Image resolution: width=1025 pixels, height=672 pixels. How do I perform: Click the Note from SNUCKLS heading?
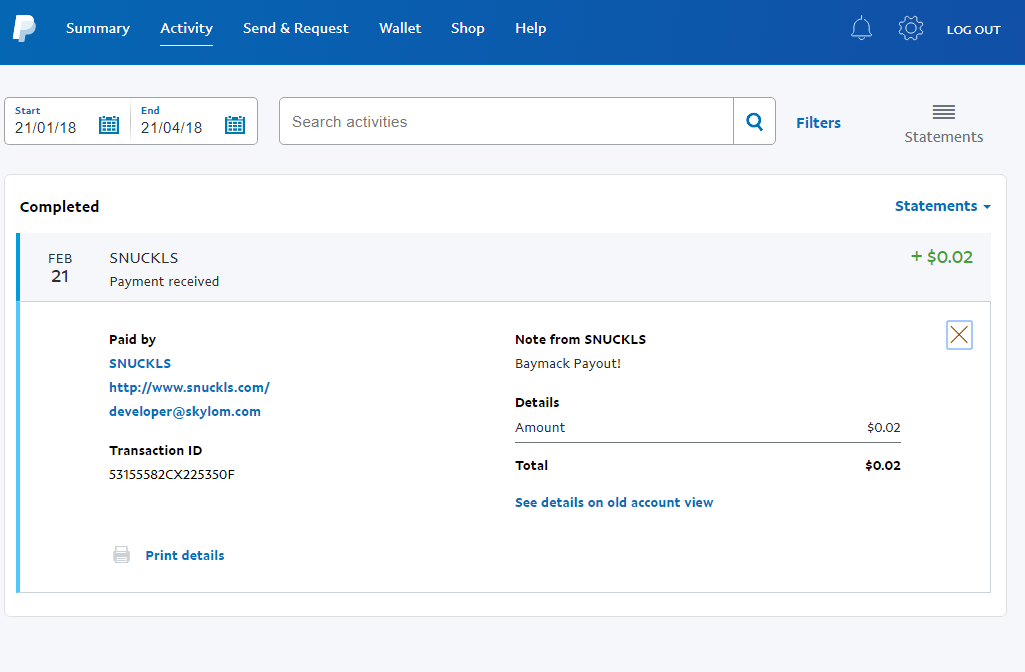click(580, 339)
